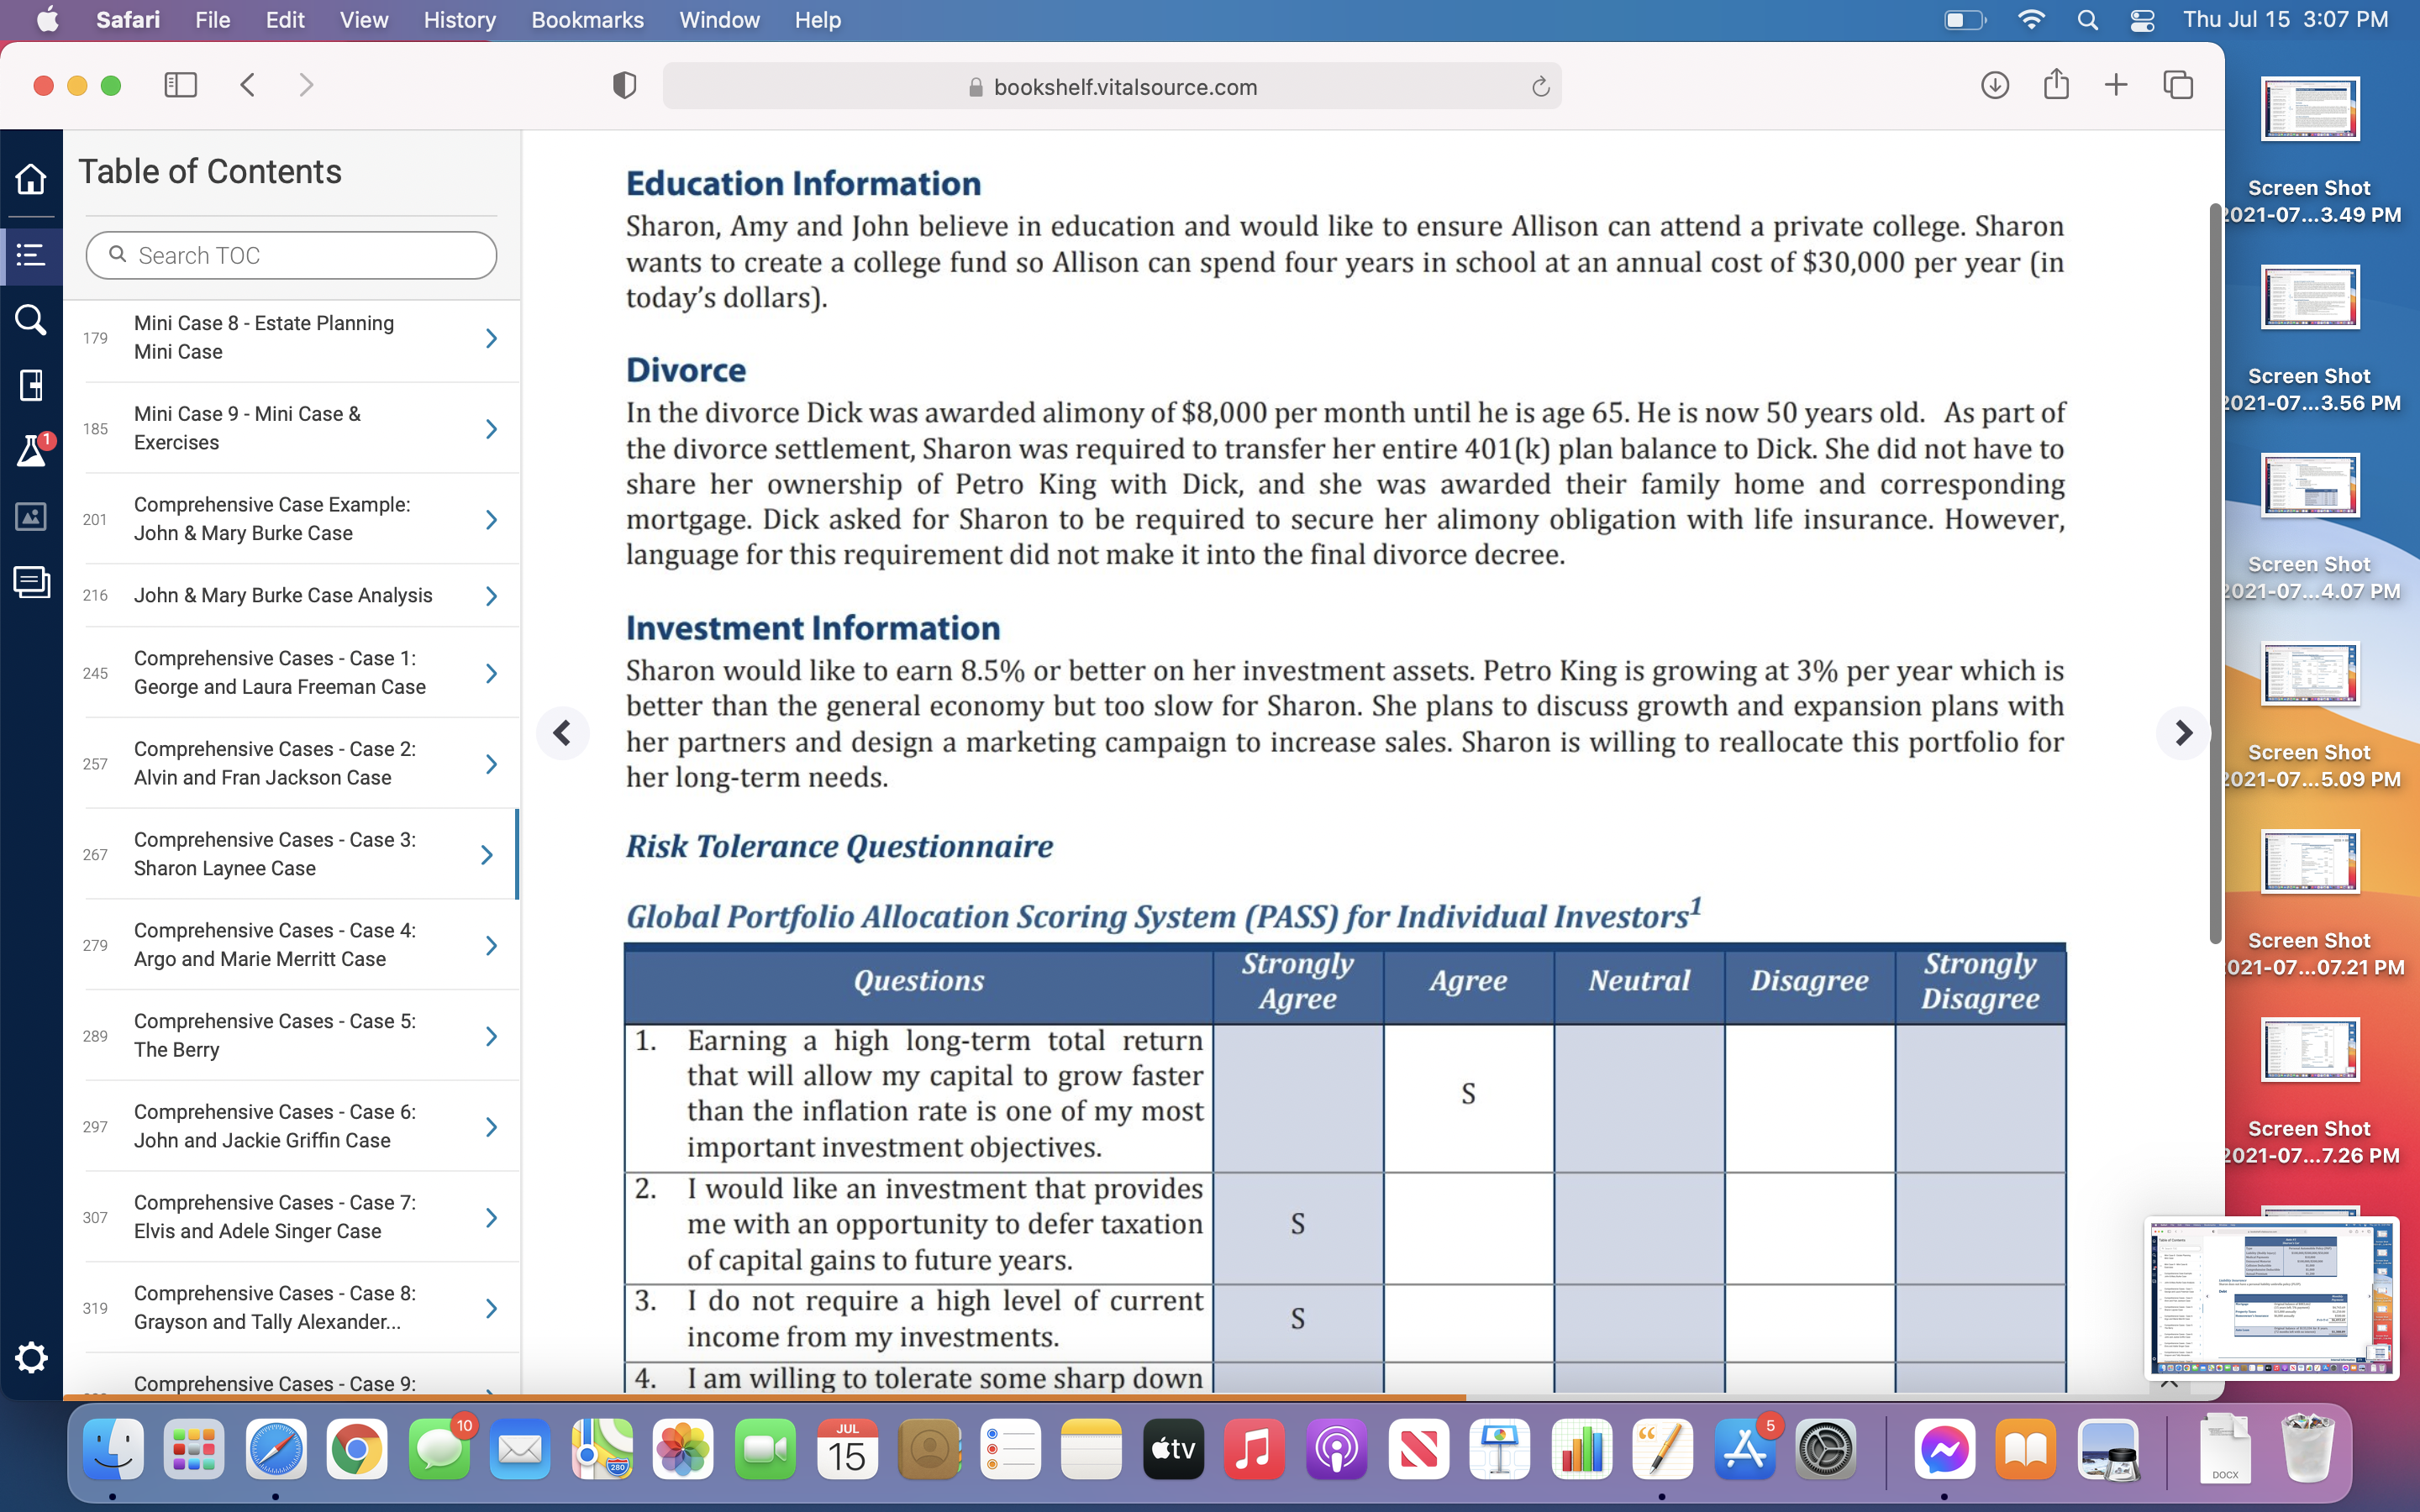Open John & Mary Burke Case Analysis
The width and height of the screenshot is (2420, 1512).
click(283, 595)
